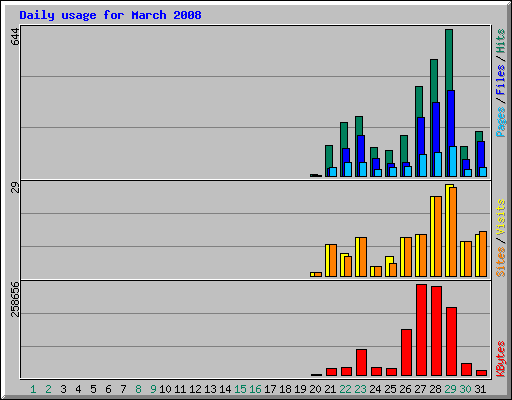Screen dimensions: 512x400
Task: Click the red KBytes bar for day 28
Action: pos(436,331)
